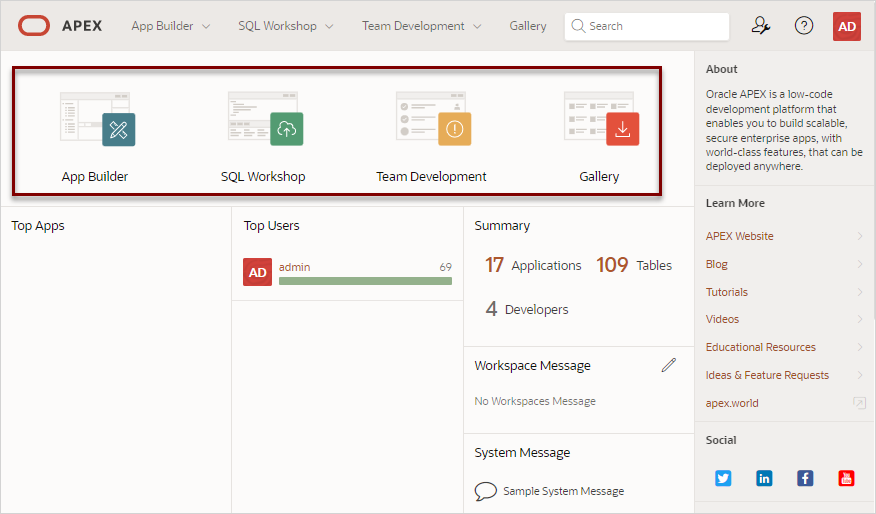Click the 109 Tables summary count

click(634, 265)
